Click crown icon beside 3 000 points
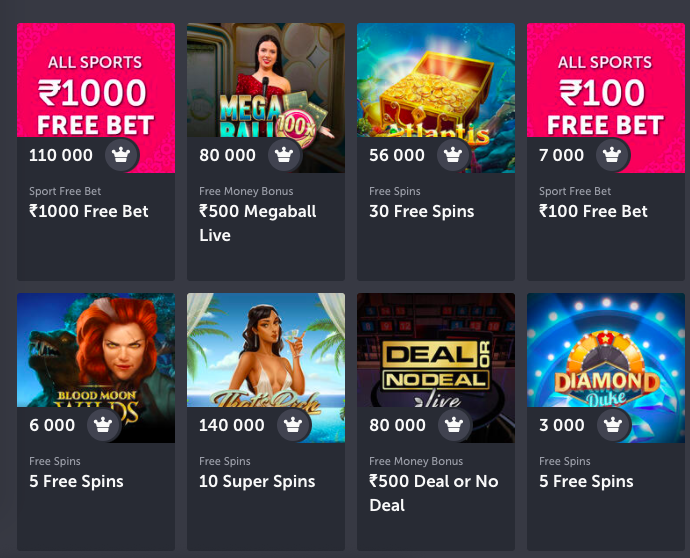 [613, 425]
